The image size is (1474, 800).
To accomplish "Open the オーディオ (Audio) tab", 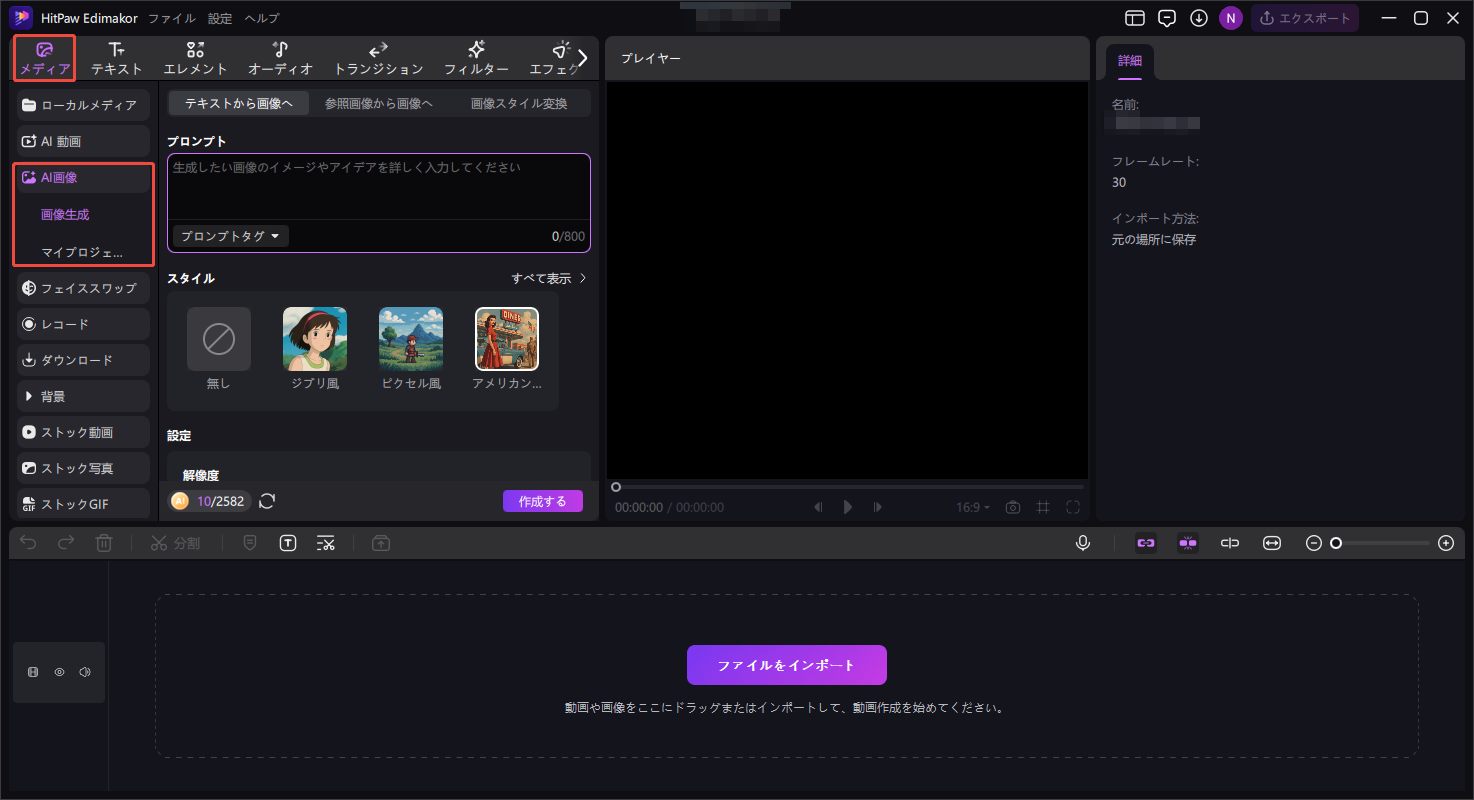I will coord(280,59).
